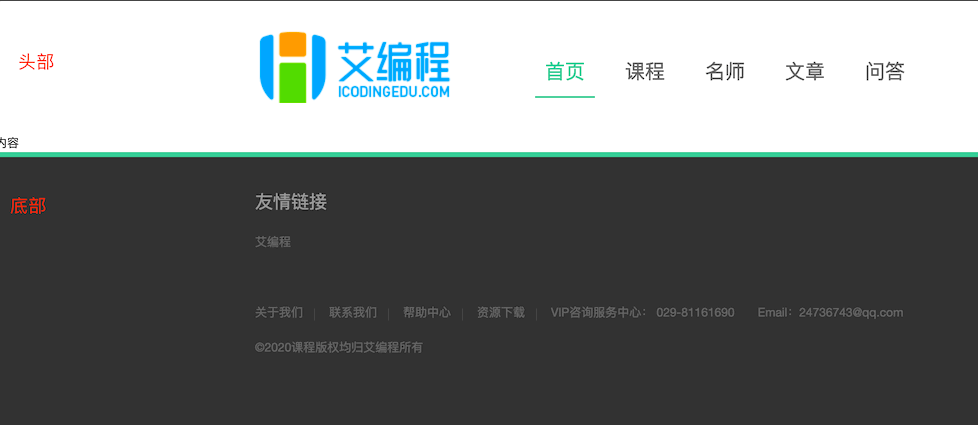Screen dimensions: 978x425
Task: Open the 关于我们 footer link
Action: (x=279, y=312)
